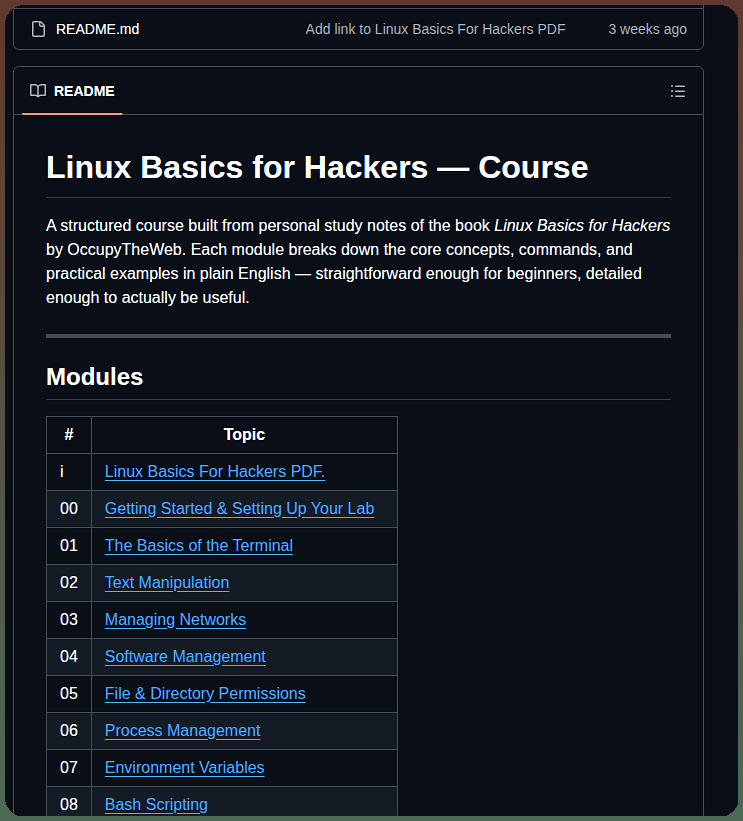This screenshot has width=743, height=821.
Task: Open the Bash Scripting module link
Action: pos(156,804)
